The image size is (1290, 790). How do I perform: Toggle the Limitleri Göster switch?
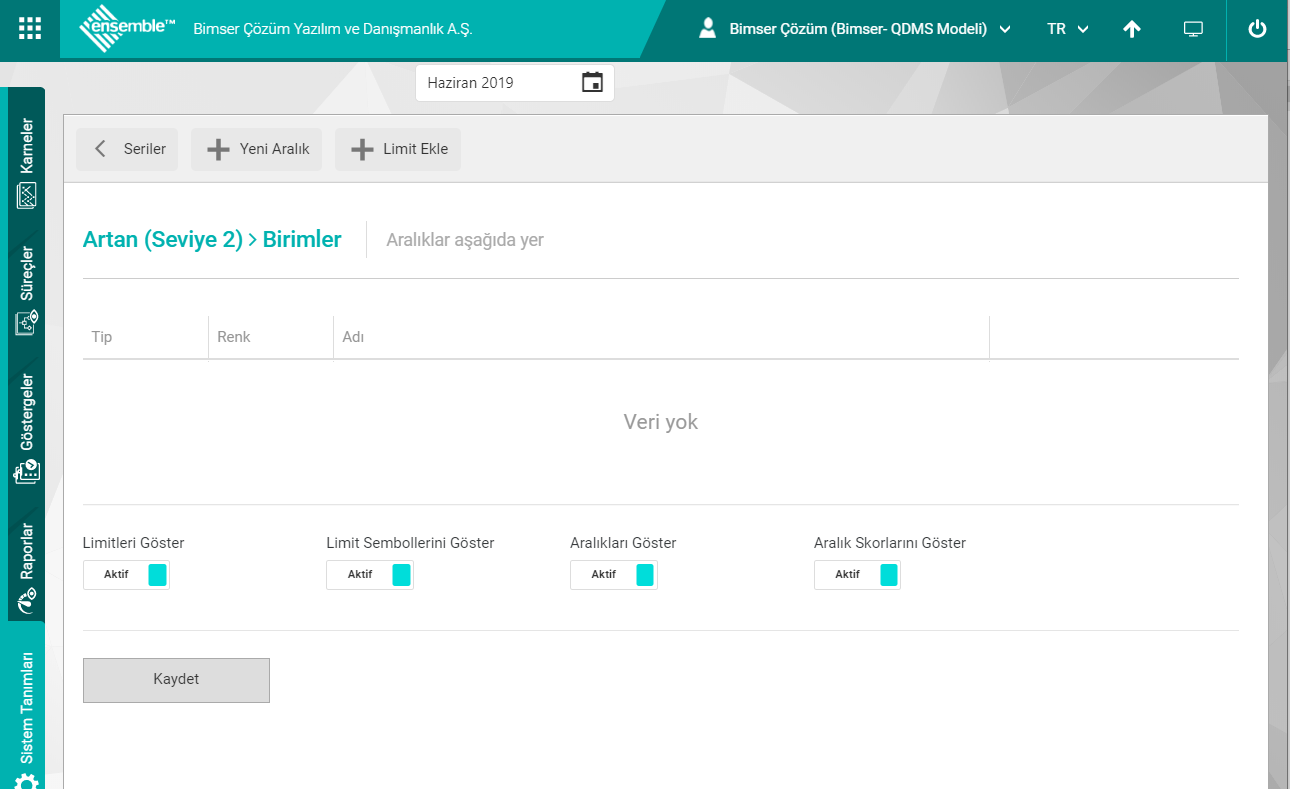point(126,575)
